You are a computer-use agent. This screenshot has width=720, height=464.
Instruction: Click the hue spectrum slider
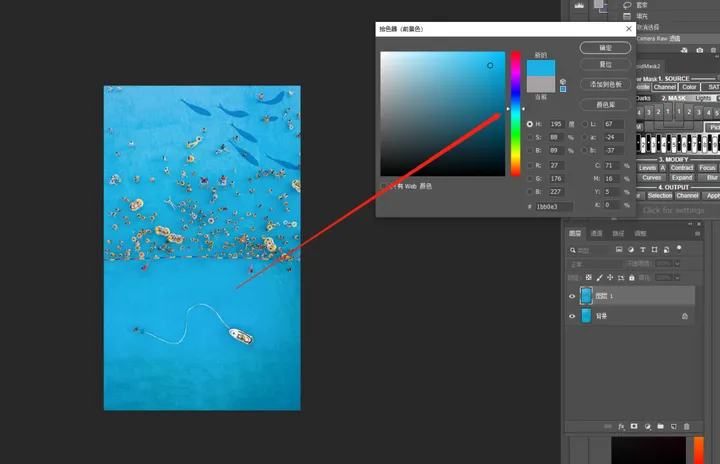pos(516,113)
